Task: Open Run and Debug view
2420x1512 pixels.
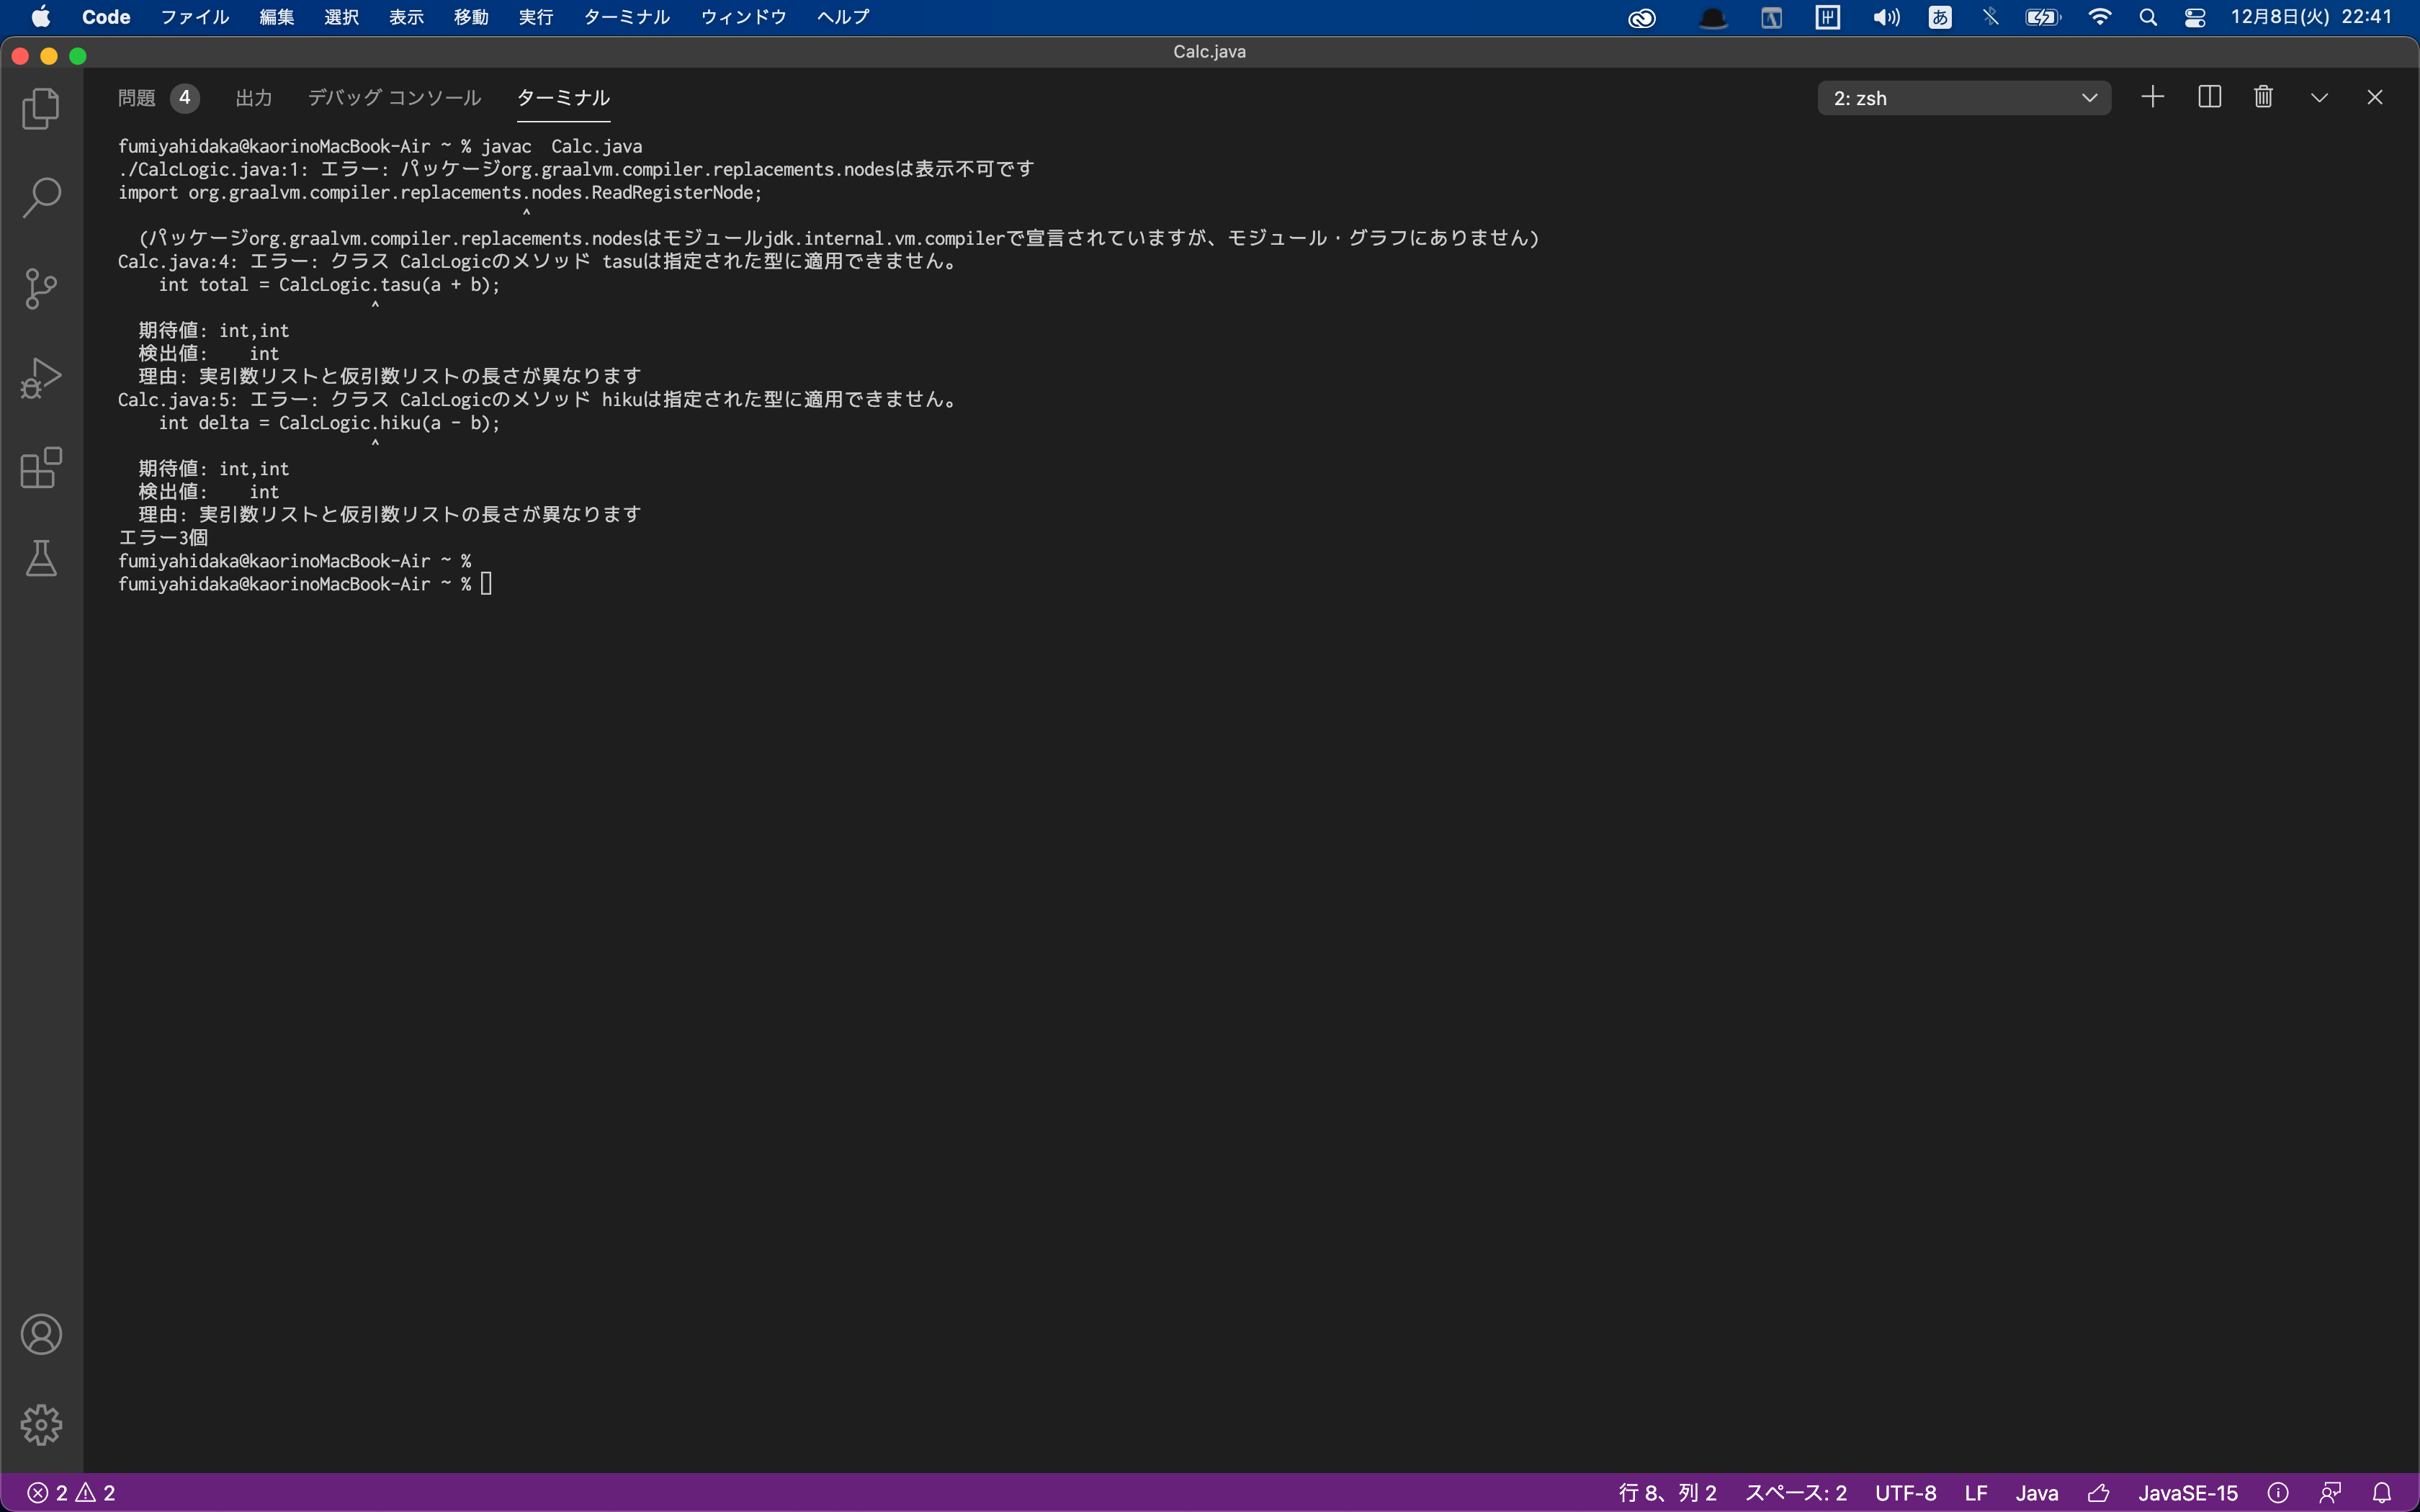Action: [41, 378]
